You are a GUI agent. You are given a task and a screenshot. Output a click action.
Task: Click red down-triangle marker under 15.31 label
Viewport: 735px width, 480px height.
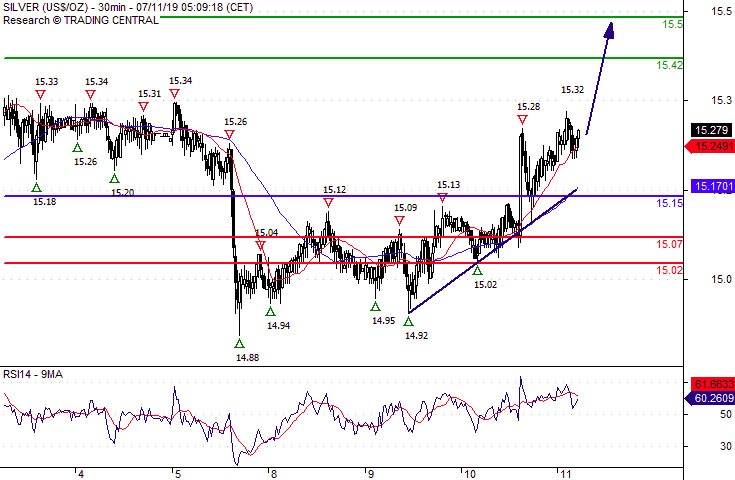[x=143, y=107]
